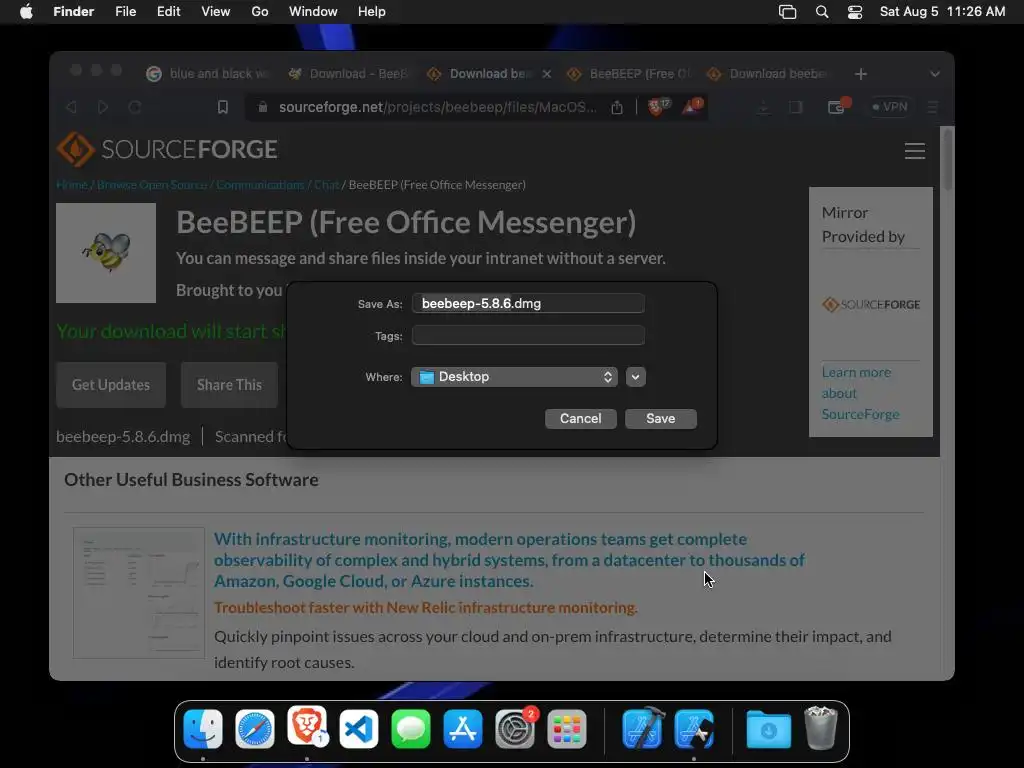1024x768 pixels.
Task: Click 'Learn more about SourceForge' link
Action: 860,393
